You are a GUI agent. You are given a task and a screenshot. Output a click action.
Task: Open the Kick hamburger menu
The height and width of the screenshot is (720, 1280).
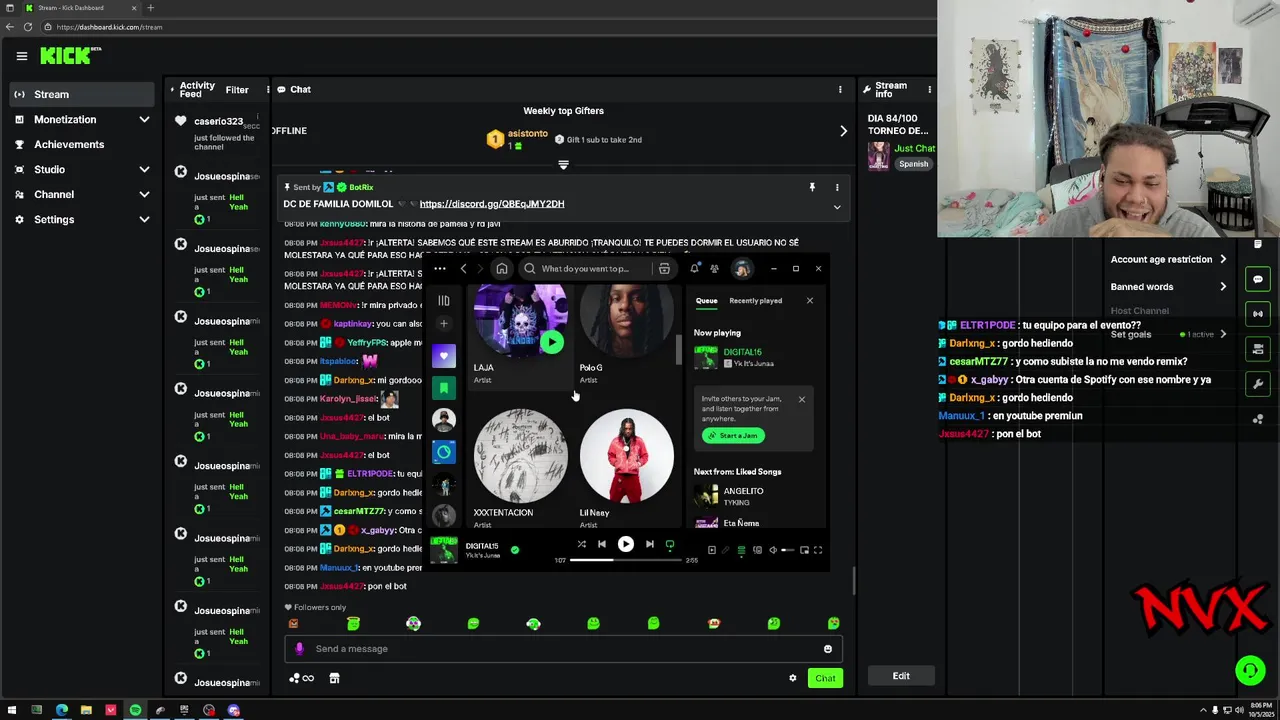tap(21, 56)
